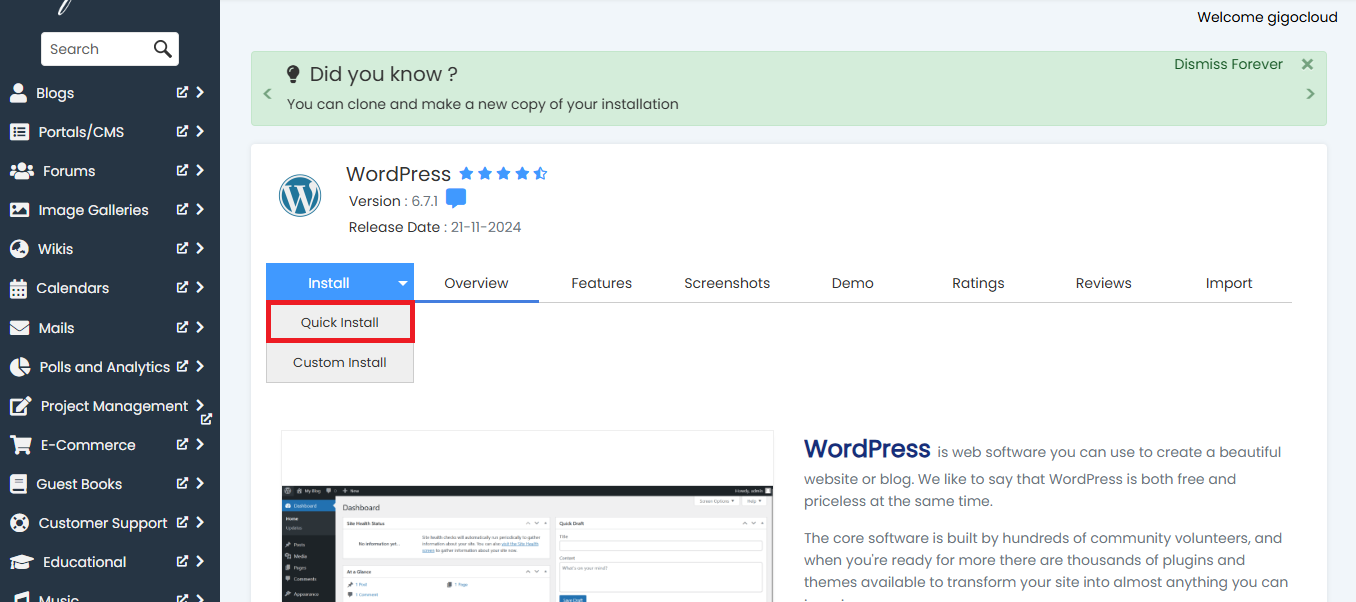The width and height of the screenshot is (1356, 602).
Task: Click the WordPress logo icon
Action: point(300,195)
